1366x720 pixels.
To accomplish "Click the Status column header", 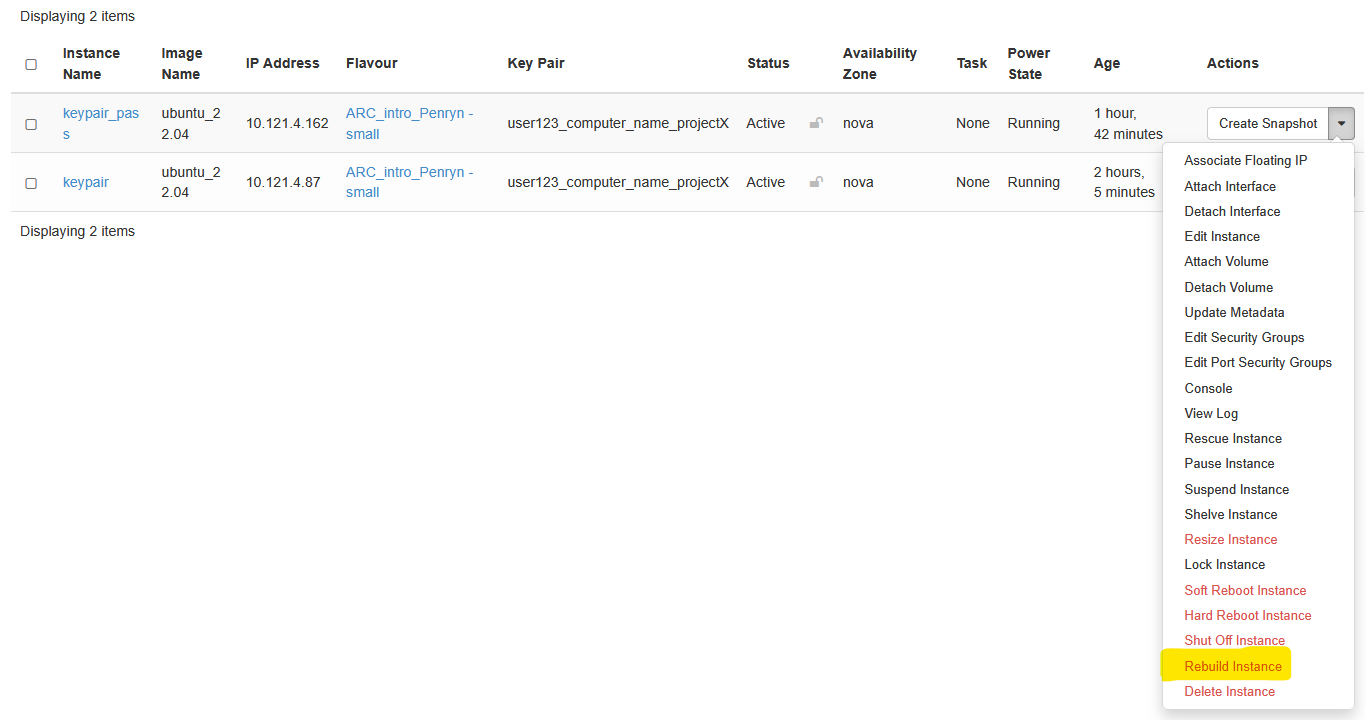I will click(768, 63).
